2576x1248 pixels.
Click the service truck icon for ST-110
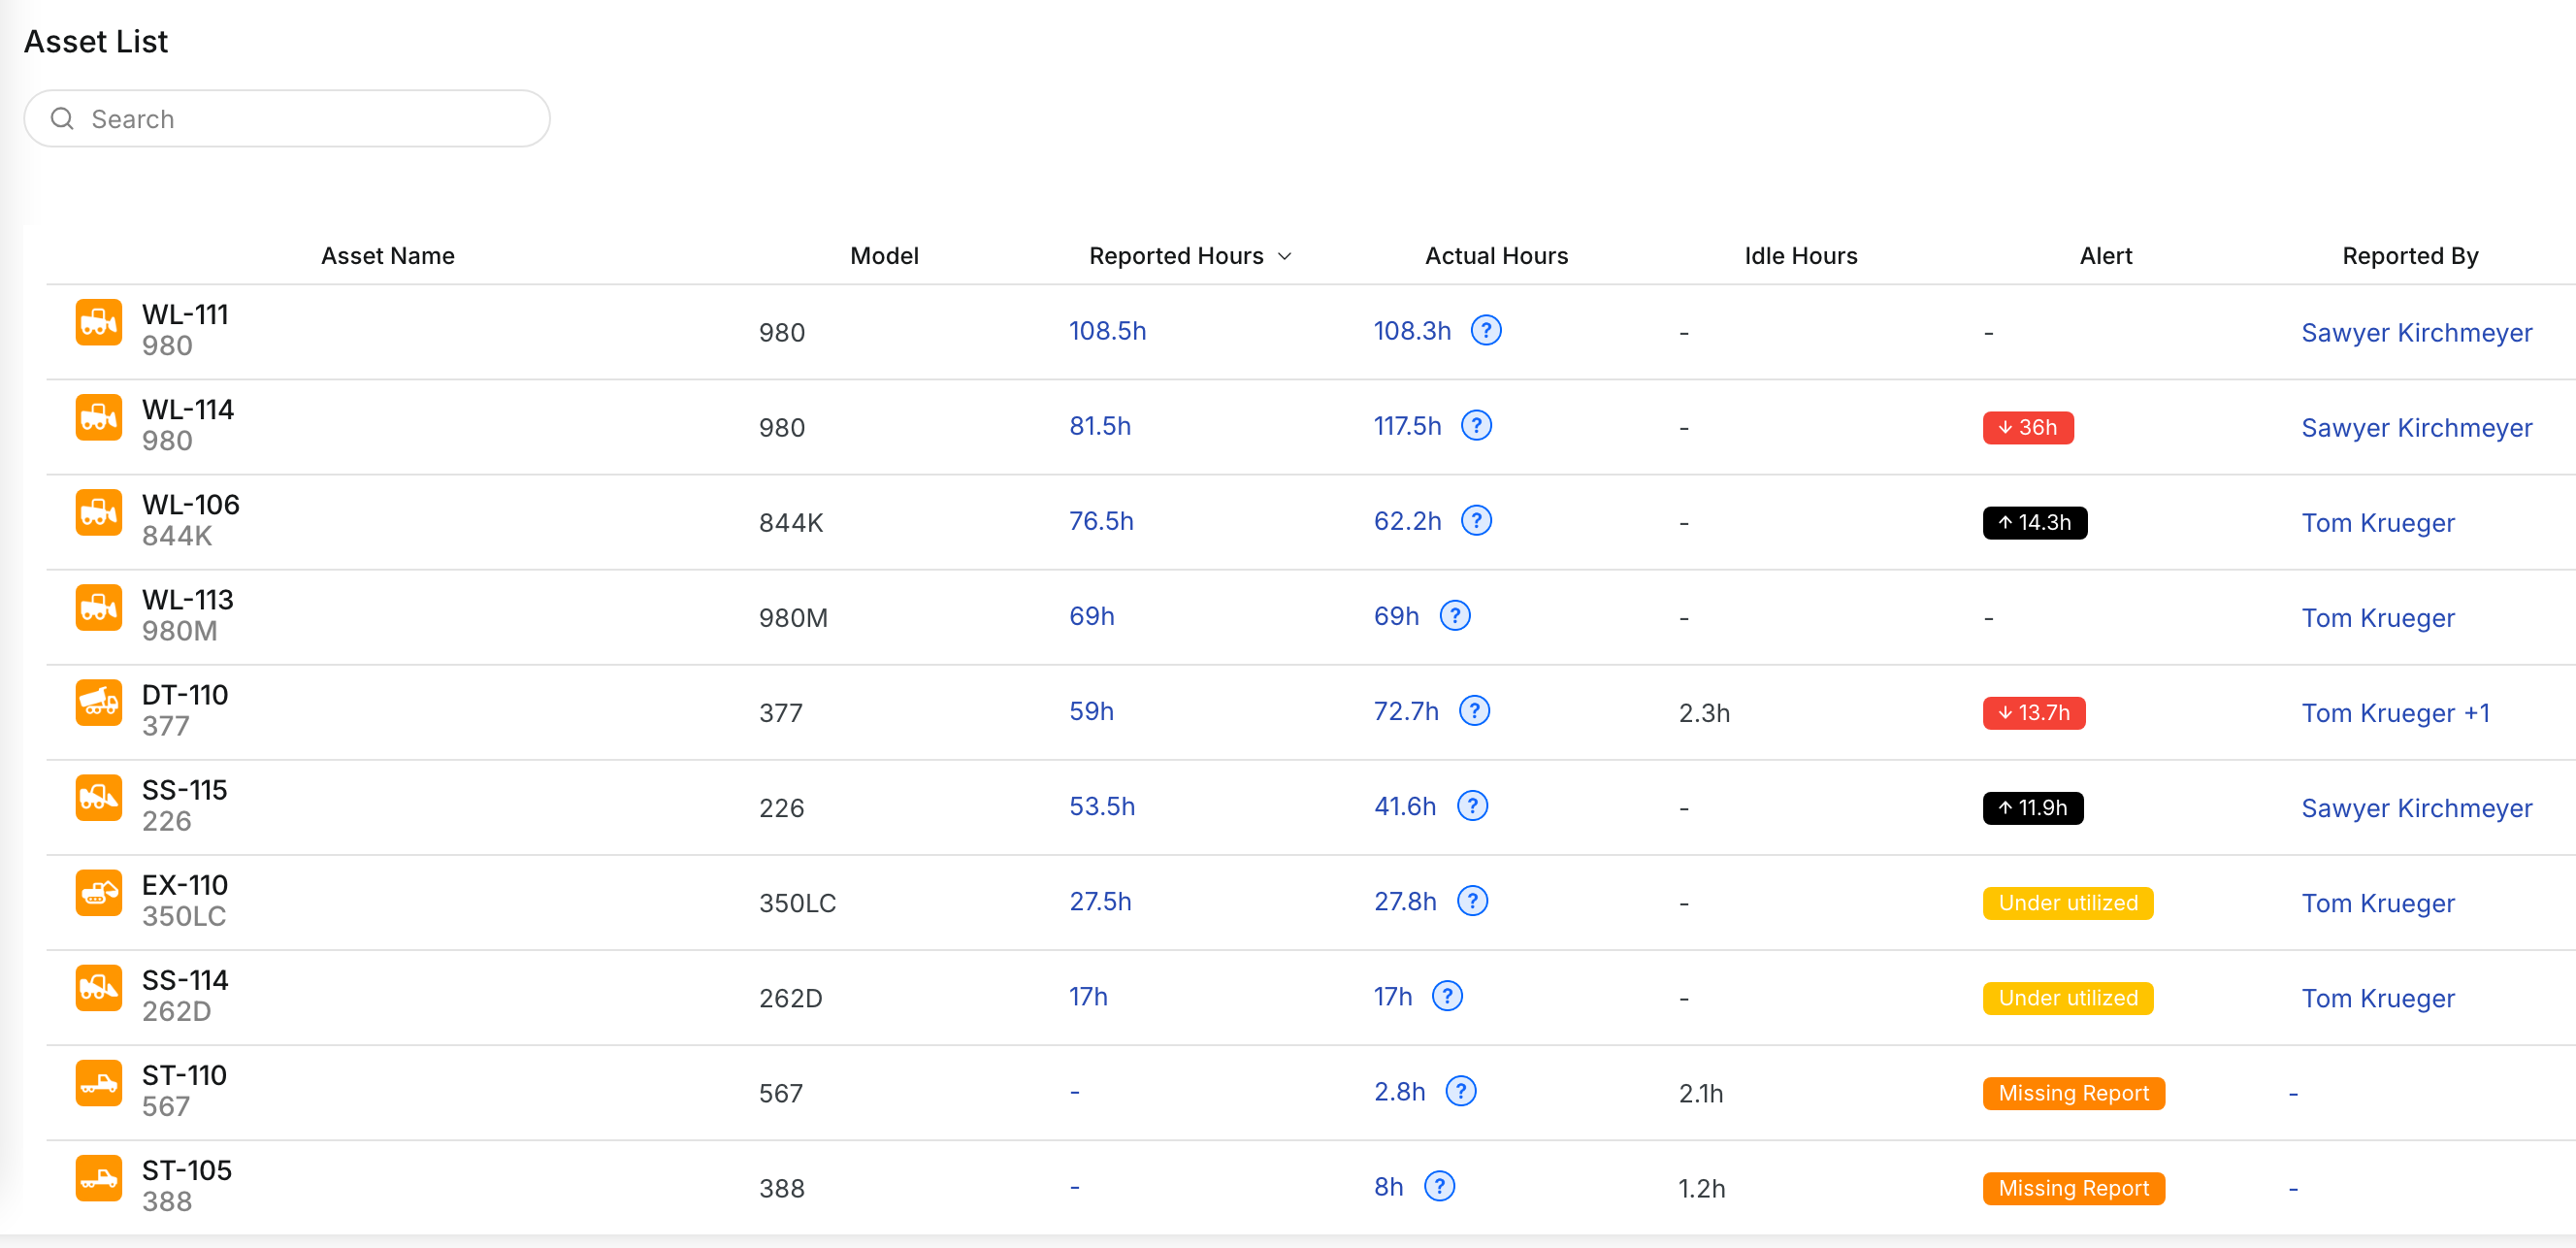click(x=99, y=1083)
